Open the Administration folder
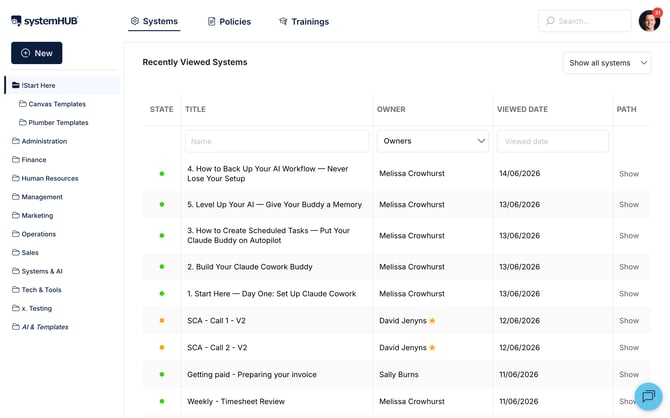The height and width of the screenshot is (418, 670). pos(39,141)
